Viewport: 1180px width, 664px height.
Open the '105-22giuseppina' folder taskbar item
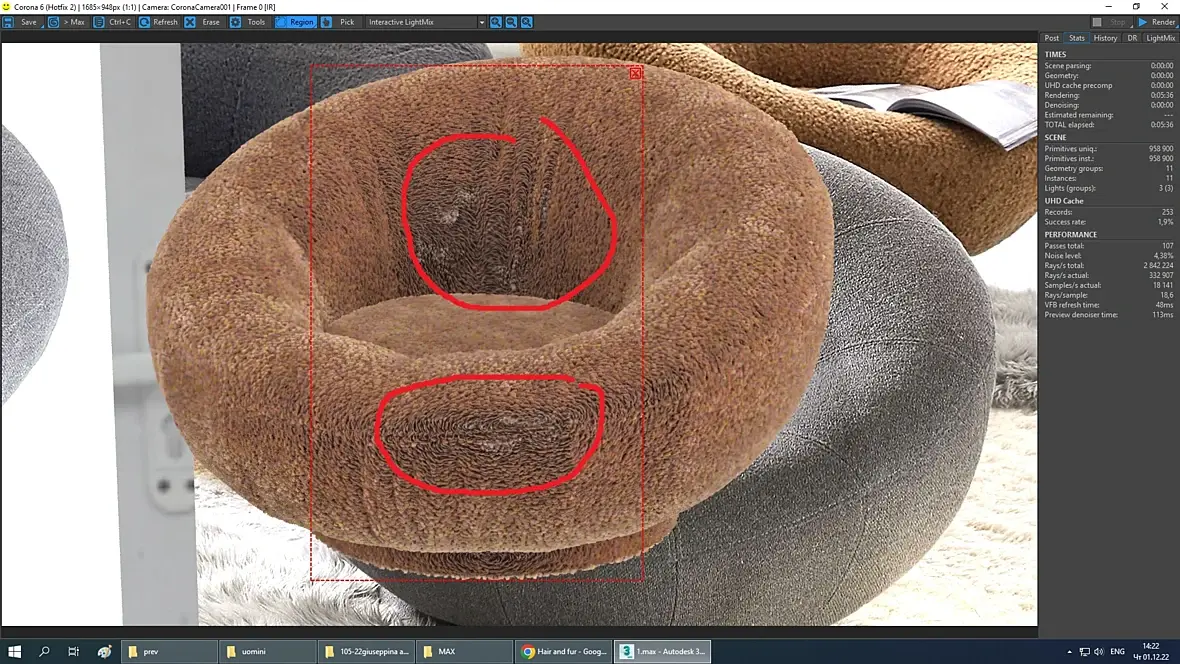(x=366, y=651)
